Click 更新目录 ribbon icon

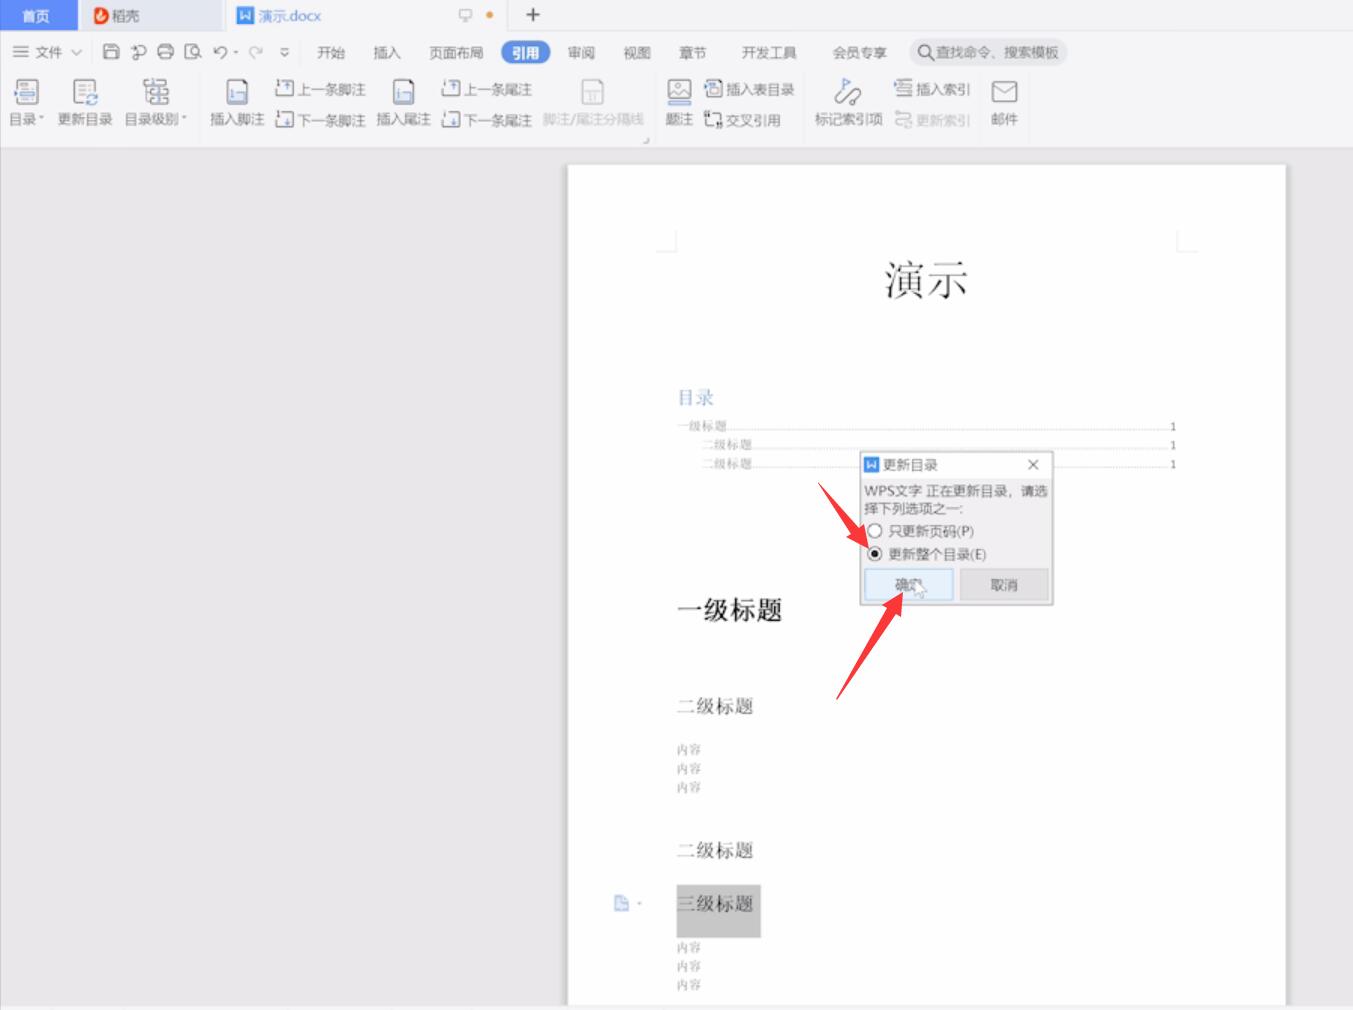[85, 102]
